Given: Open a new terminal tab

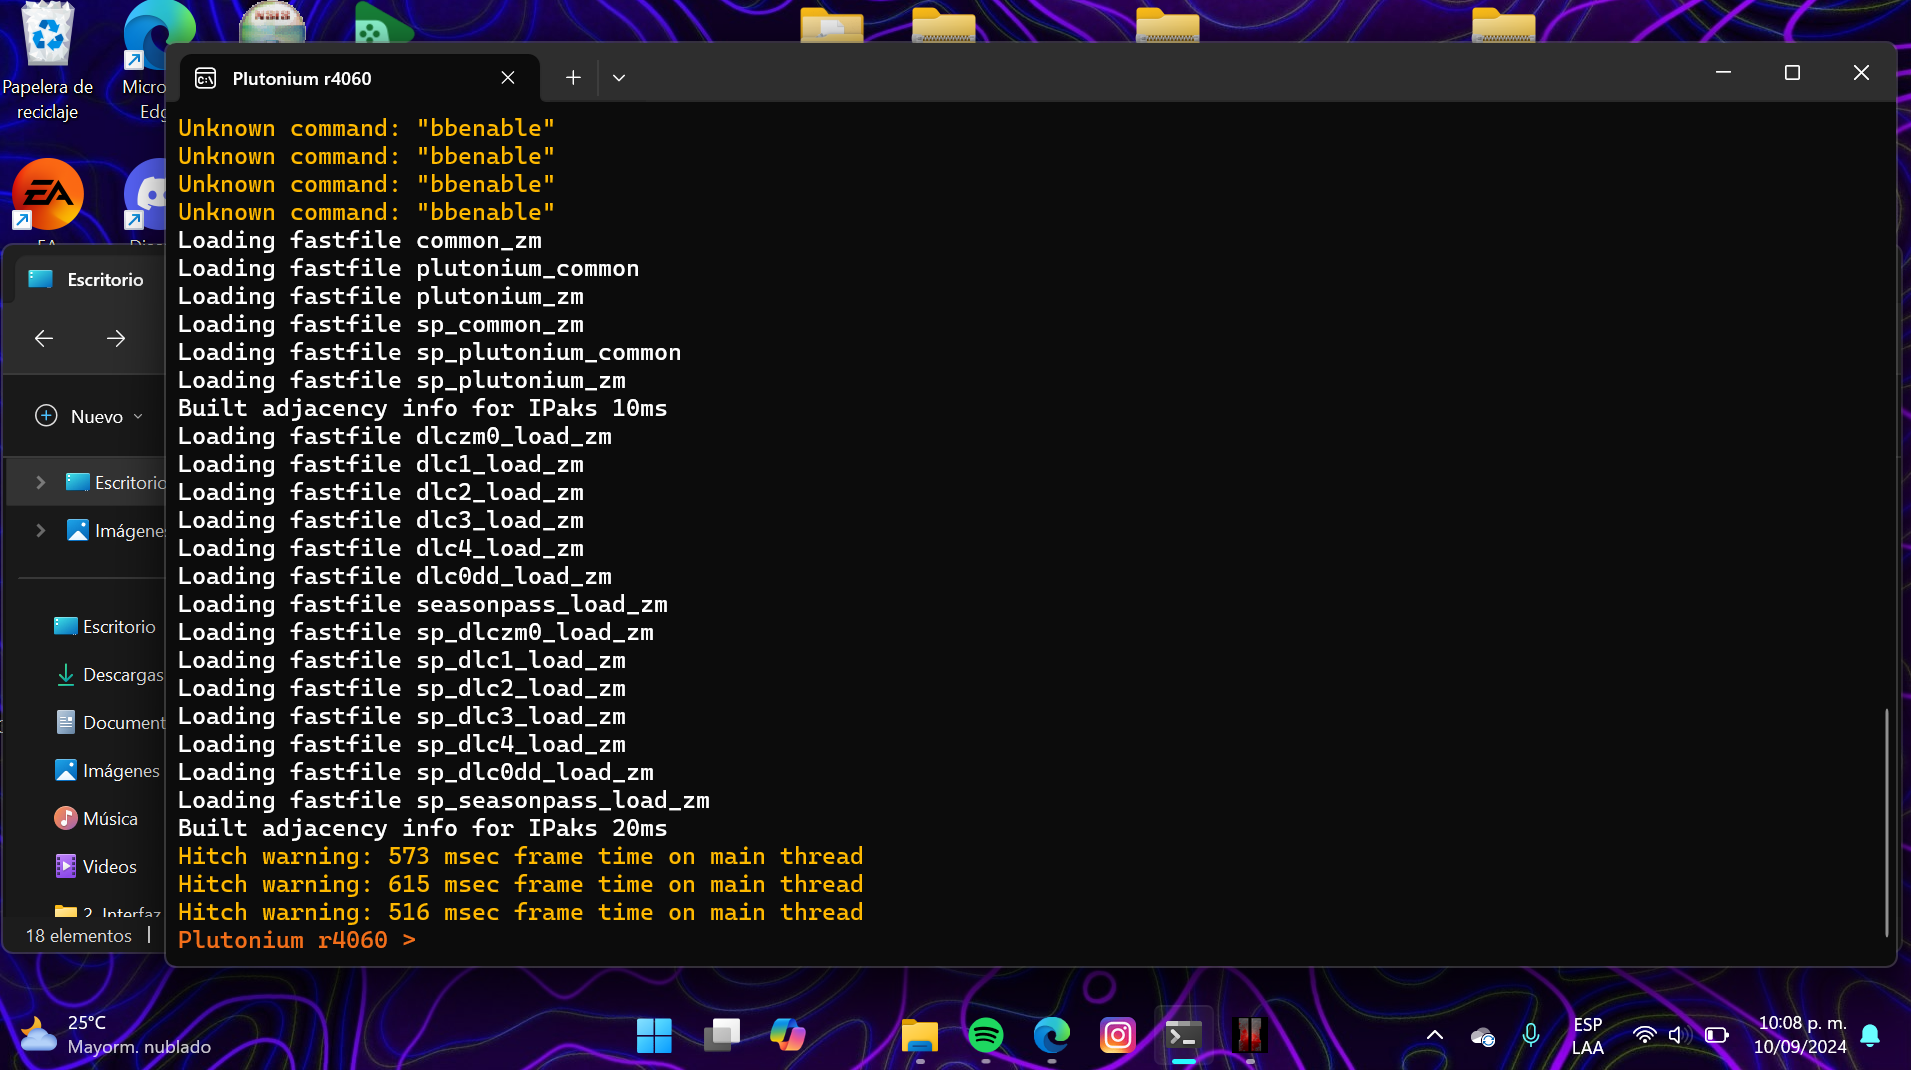Looking at the screenshot, I should point(573,78).
